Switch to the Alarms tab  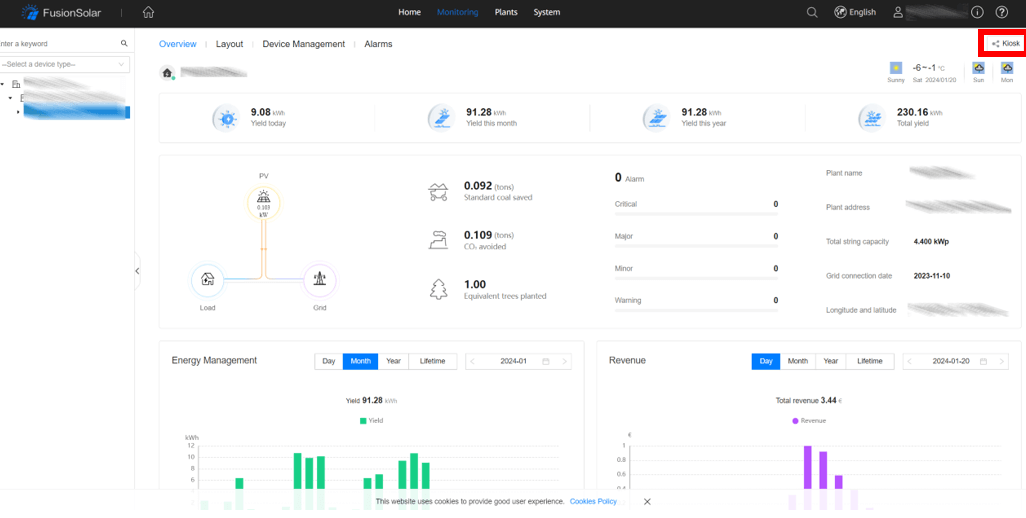(x=378, y=44)
